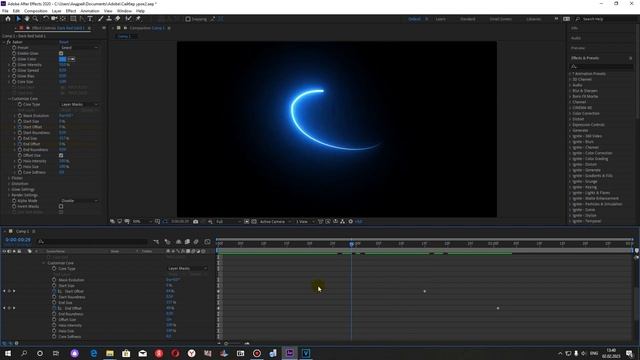The image size is (640, 360).
Task: Click timeline stopwatch for Halo Intensity
Action: 54,325
